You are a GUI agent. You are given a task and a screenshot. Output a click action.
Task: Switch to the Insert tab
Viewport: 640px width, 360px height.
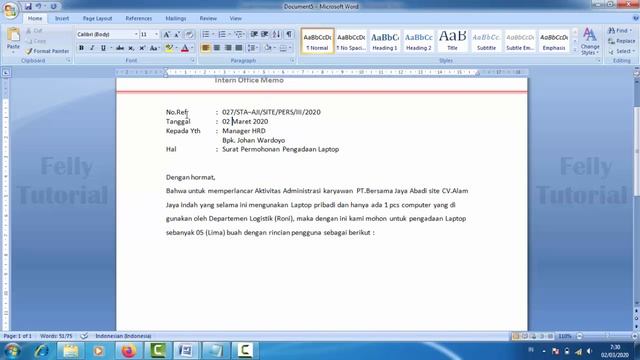pos(62,18)
